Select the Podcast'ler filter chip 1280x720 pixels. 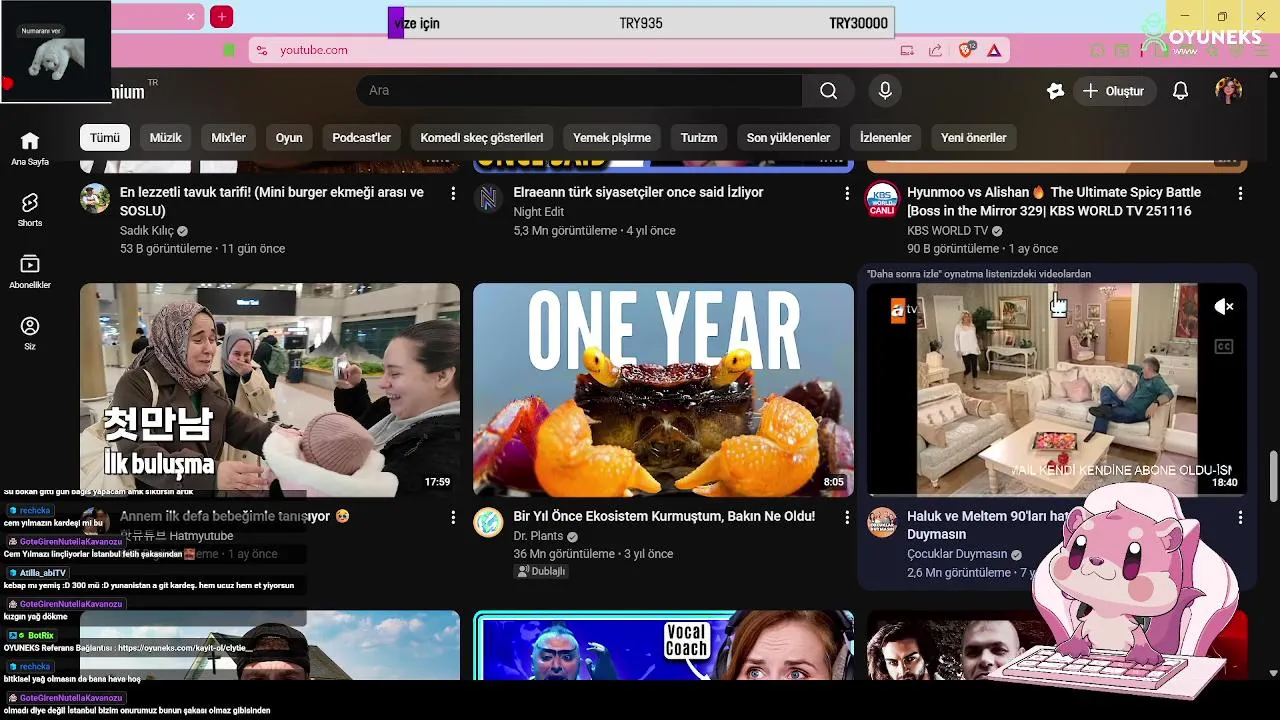[x=361, y=138]
